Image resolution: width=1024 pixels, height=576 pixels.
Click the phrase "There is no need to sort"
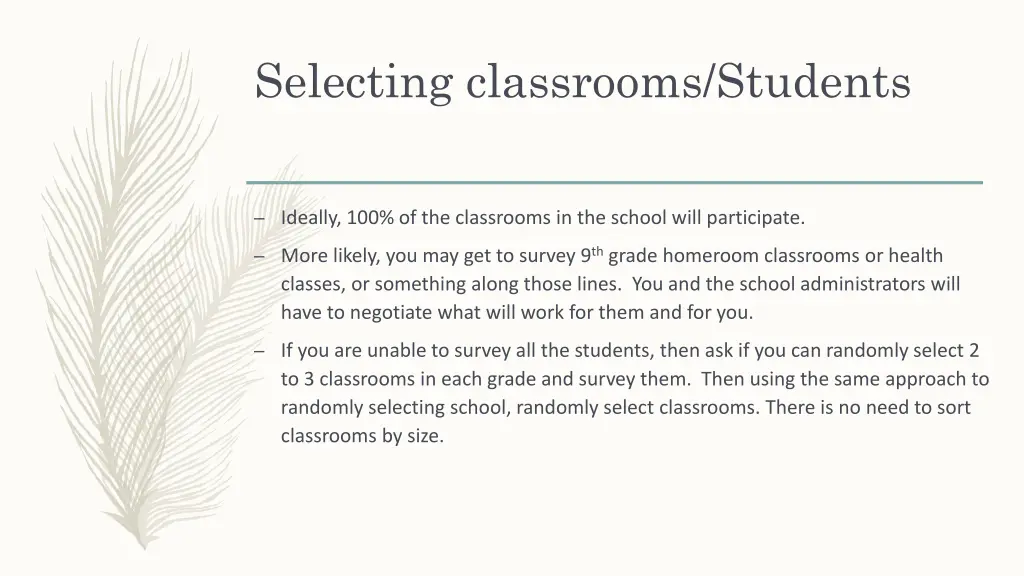tap(874, 408)
